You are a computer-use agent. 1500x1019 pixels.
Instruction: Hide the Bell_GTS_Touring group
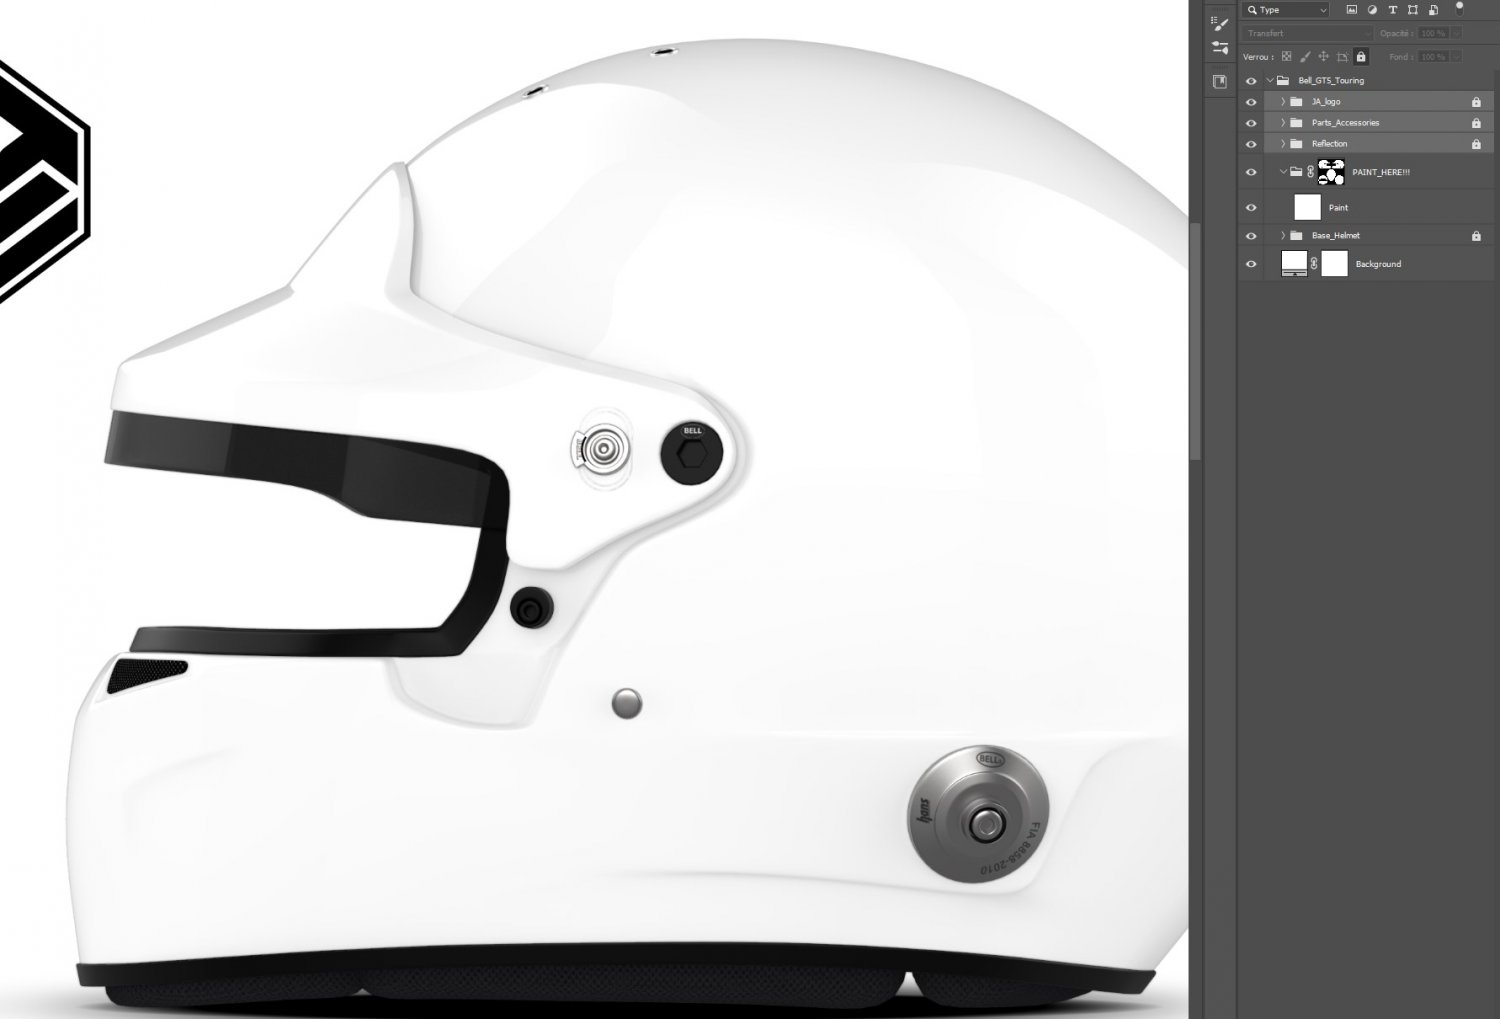point(1250,80)
